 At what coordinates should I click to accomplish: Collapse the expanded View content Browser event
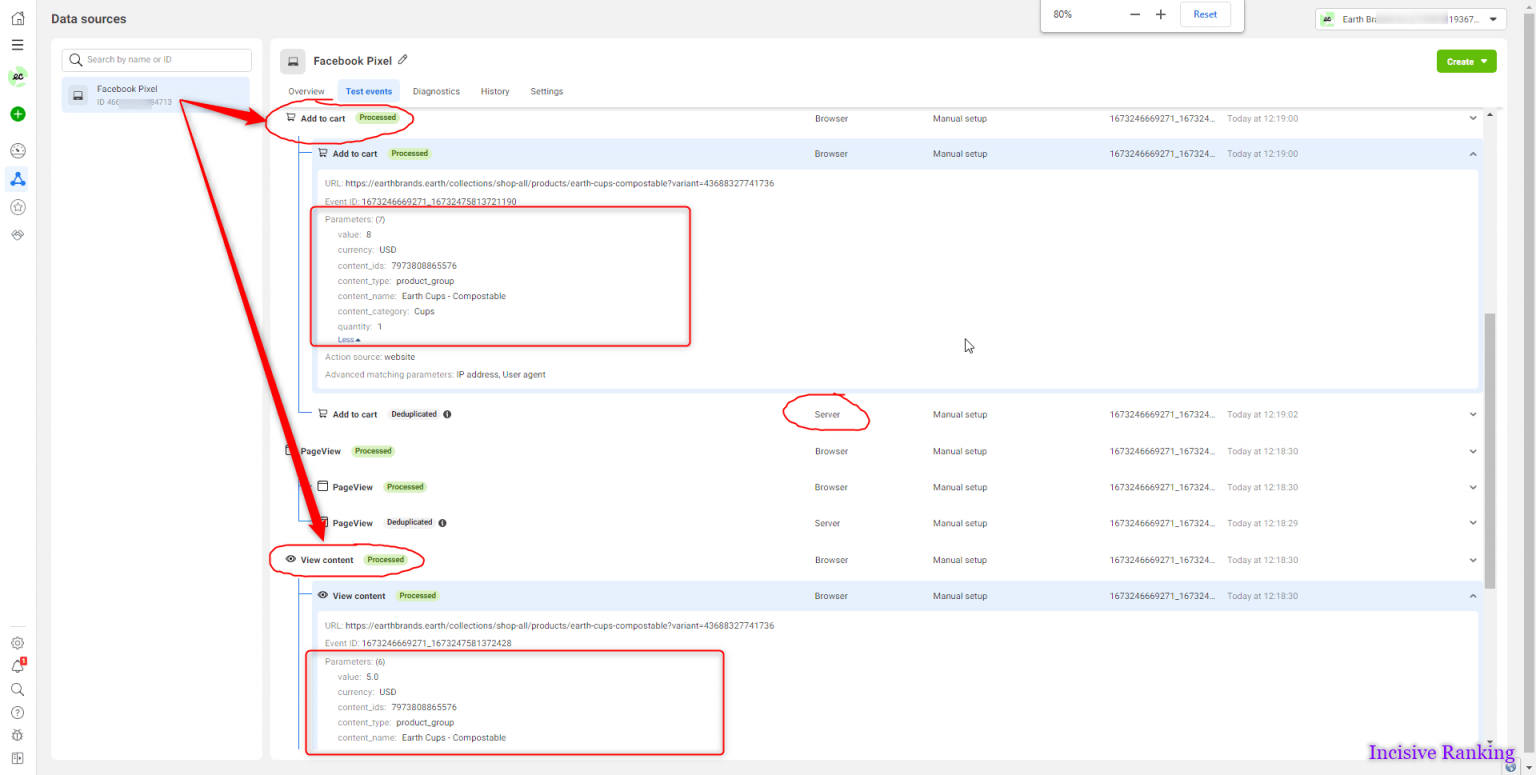(1472, 596)
